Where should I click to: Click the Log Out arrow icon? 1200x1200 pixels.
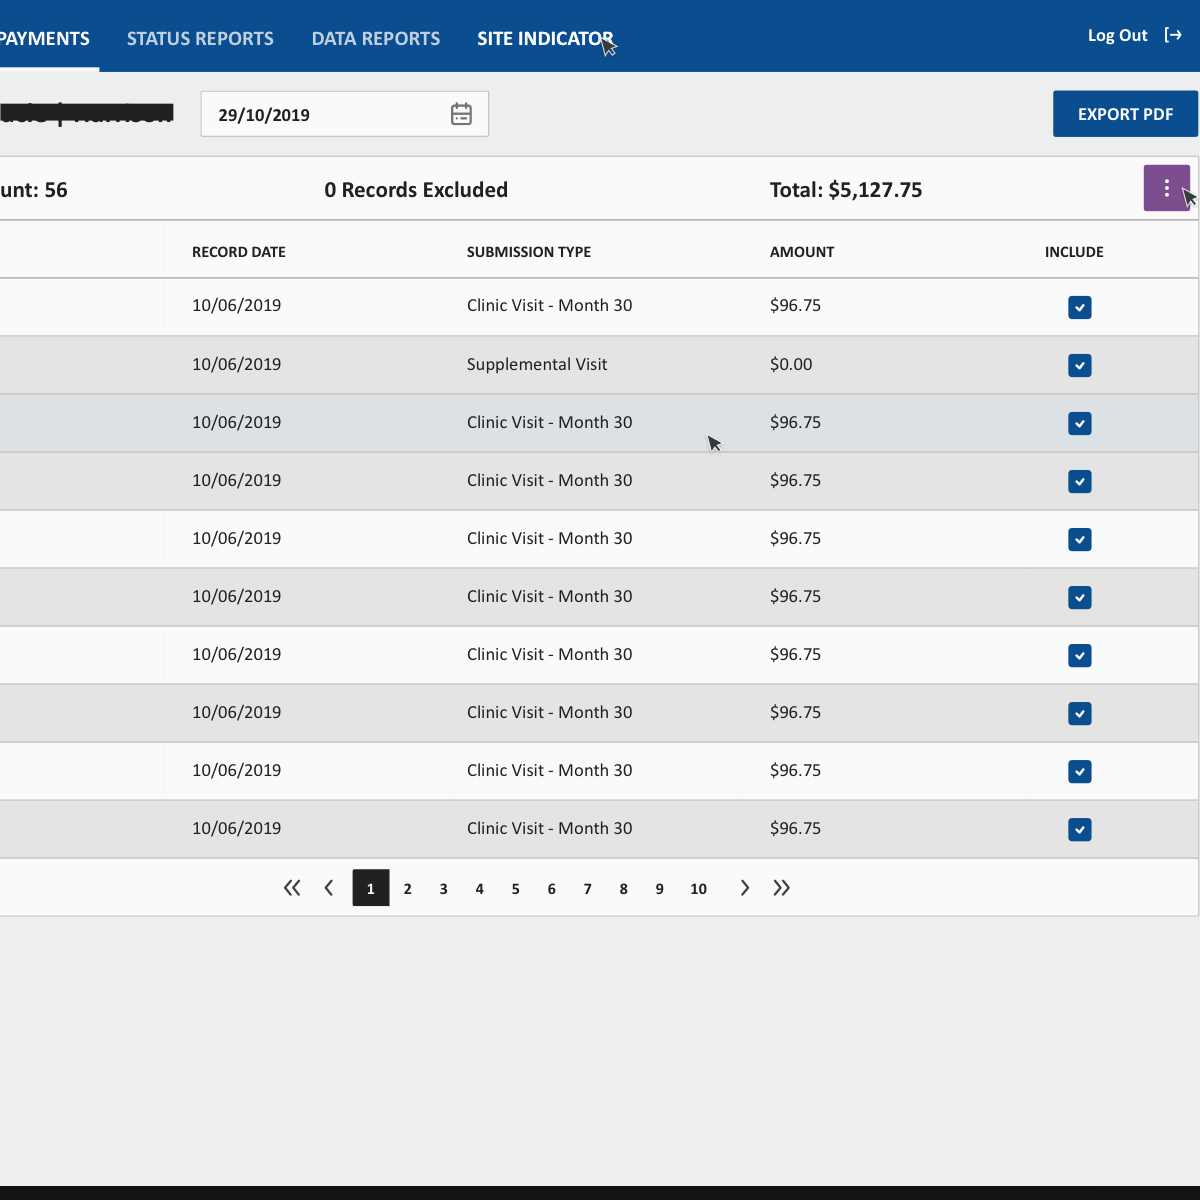point(1173,36)
